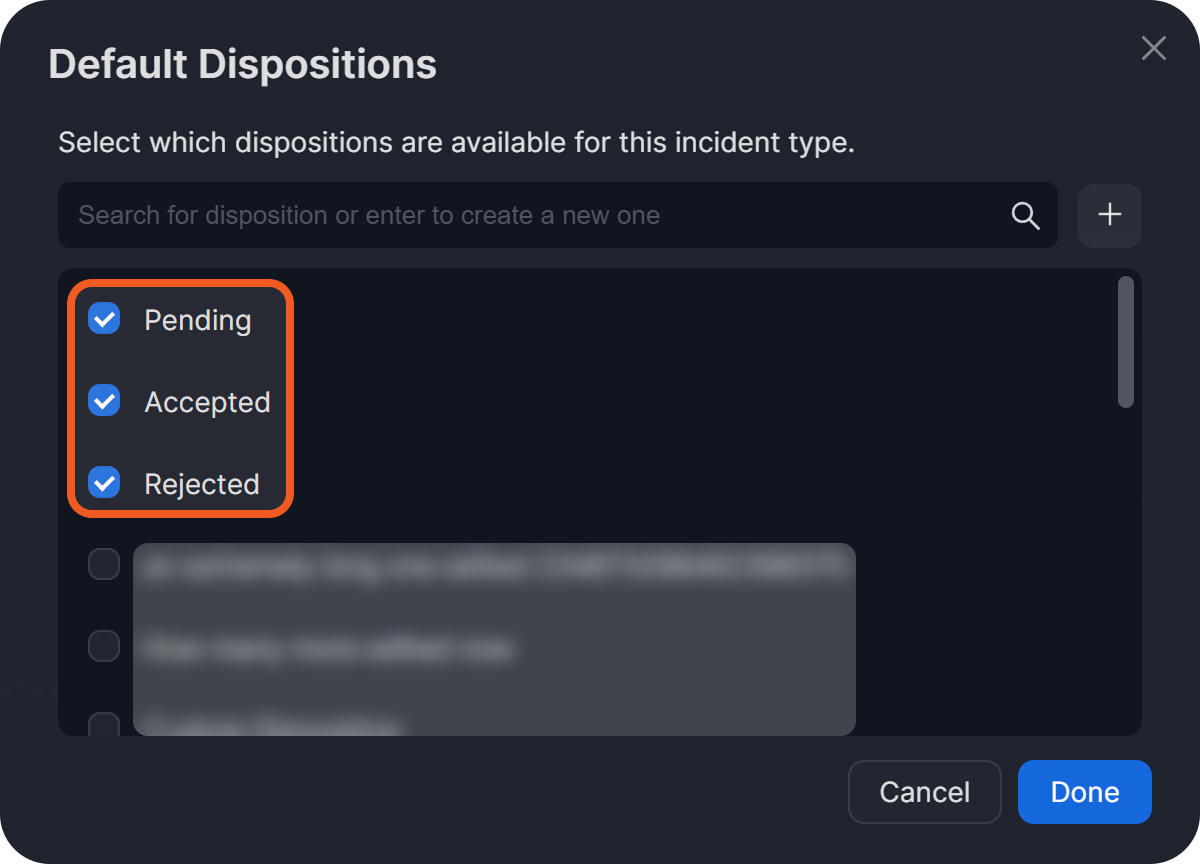
Task: Confirm with the Done button
Action: 1084,792
